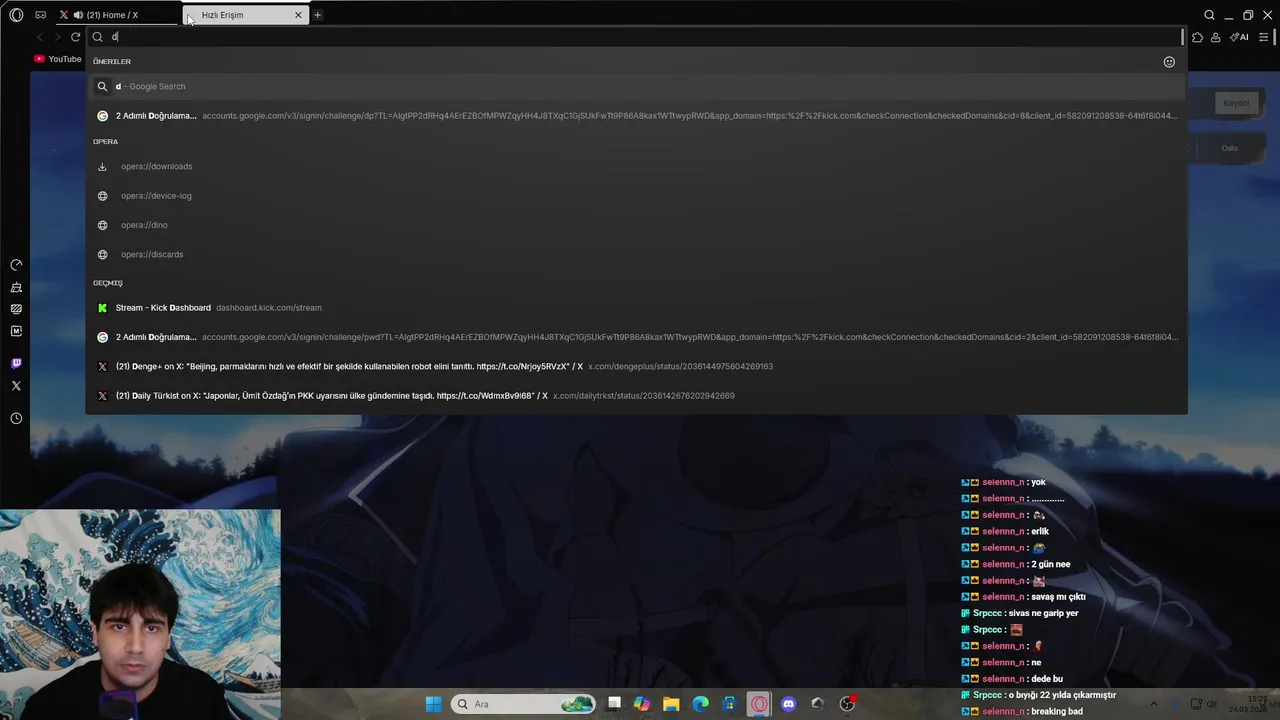1280x720 pixels.
Task: Open the GX Corner gamepad icon
Action: (x=40, y=15)
